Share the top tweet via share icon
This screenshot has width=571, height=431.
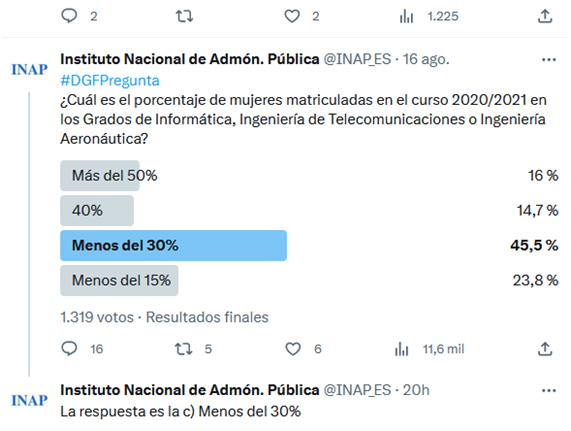coord(545,16)
